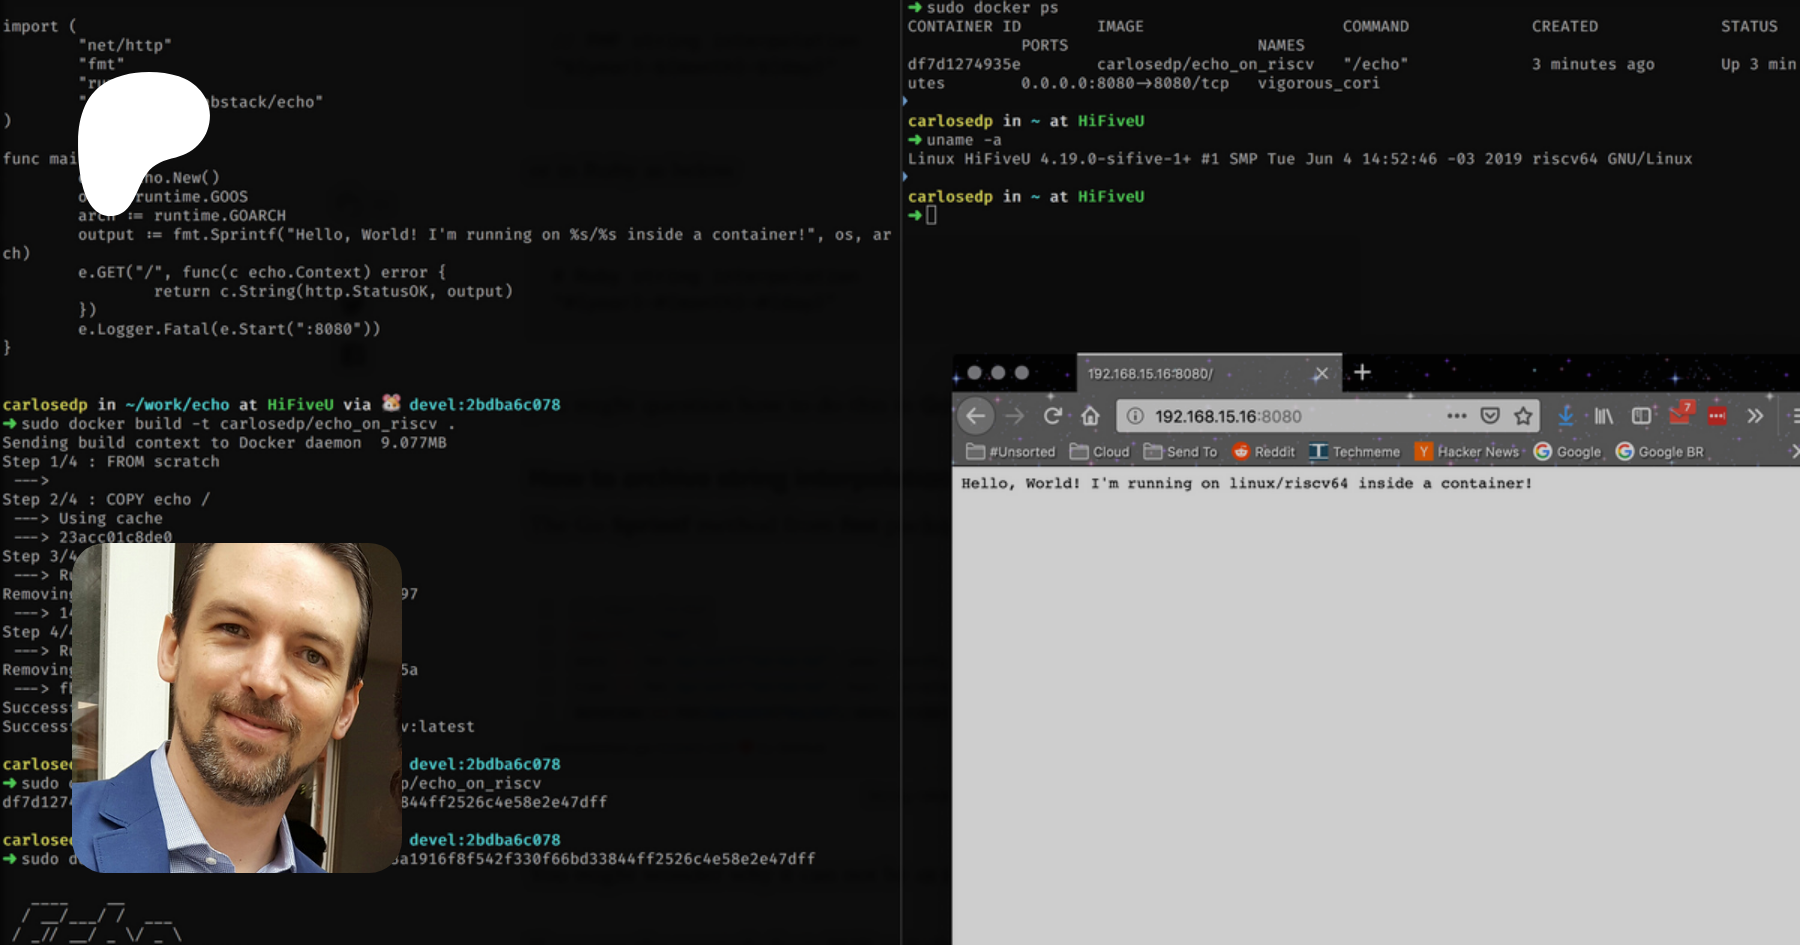Screen dimensions: 1800x945
Task: Click the red mail extension with badge 7
Action: tap(1680, 414)
